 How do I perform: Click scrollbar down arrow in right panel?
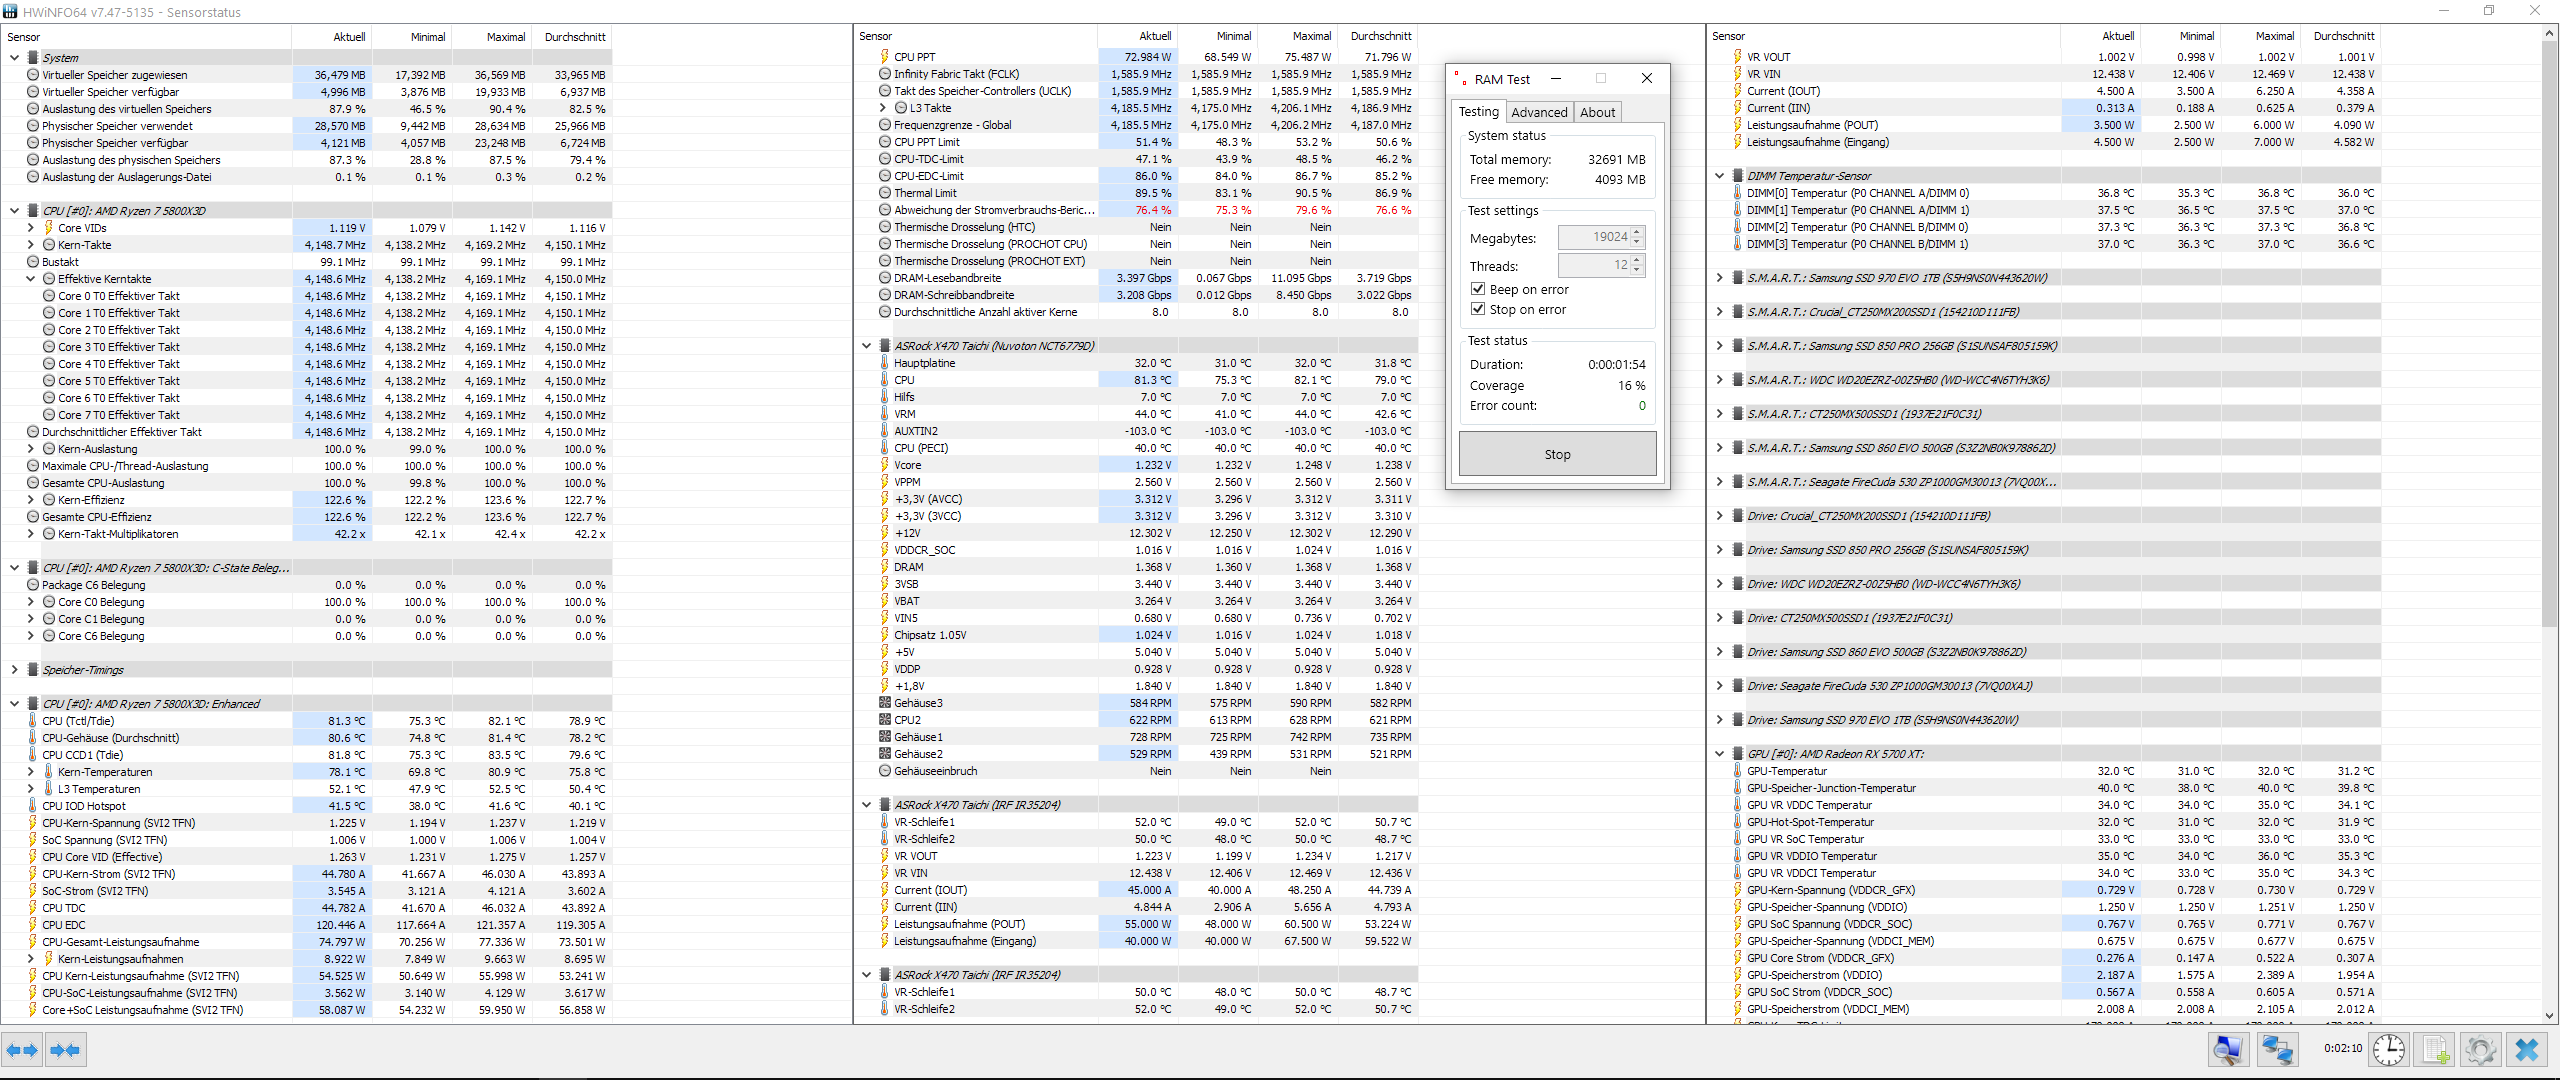2549,1015
